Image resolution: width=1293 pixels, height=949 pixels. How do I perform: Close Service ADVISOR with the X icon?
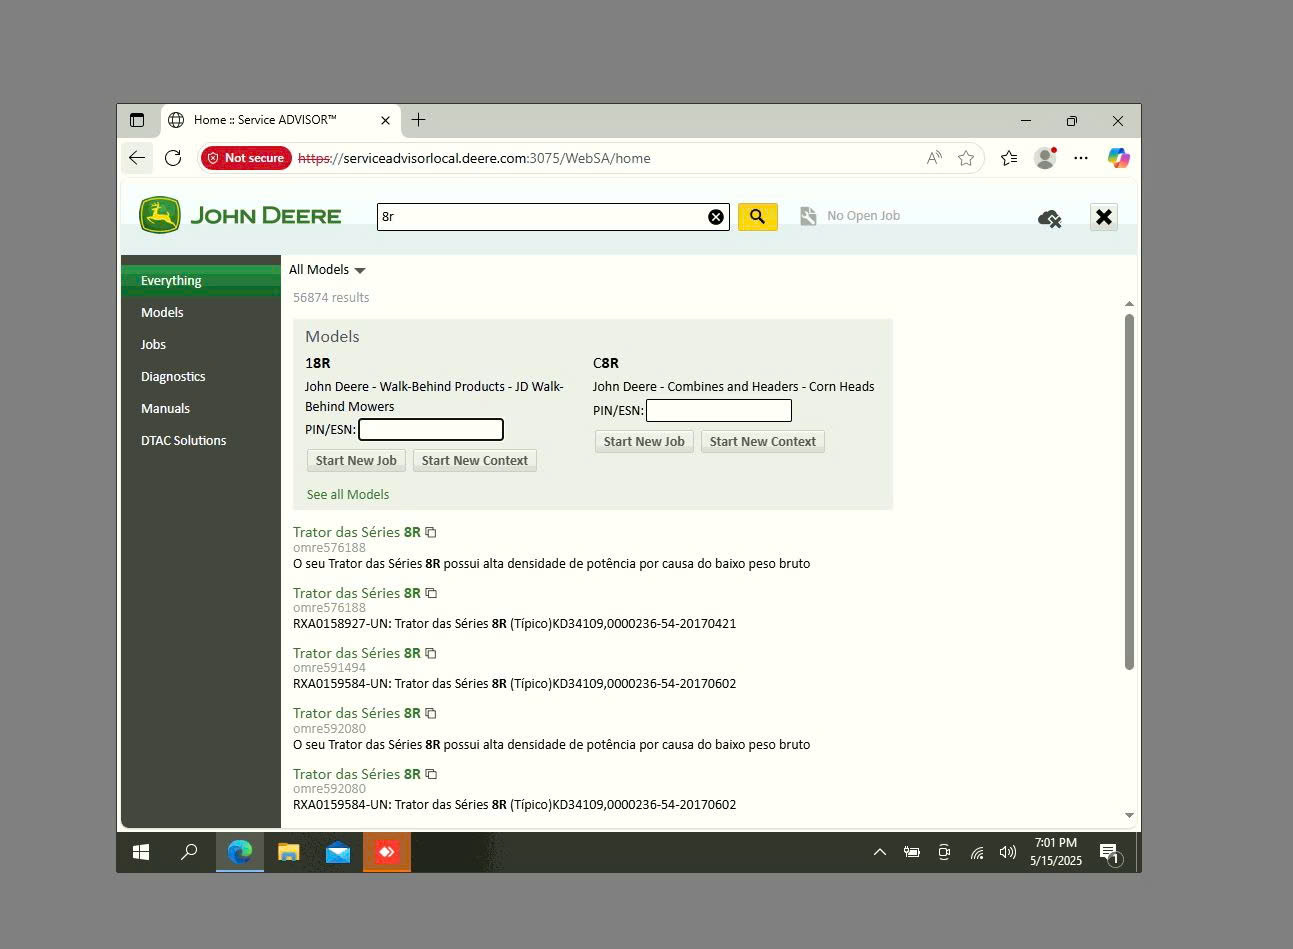1103,217
